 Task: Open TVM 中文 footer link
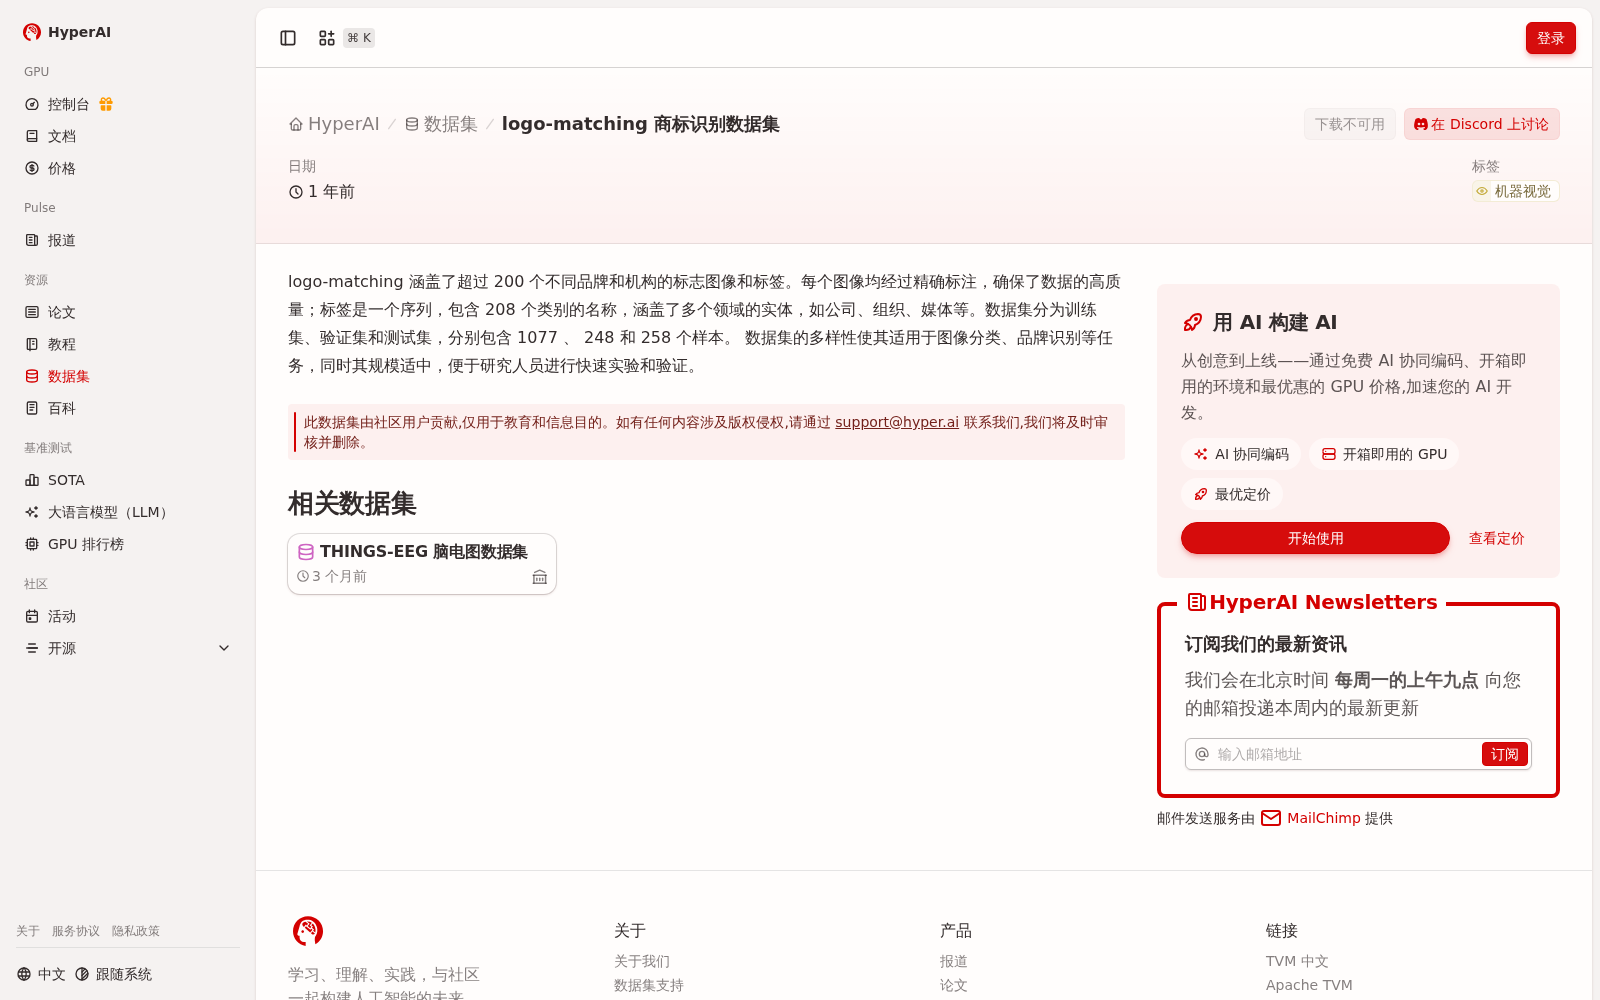point(1297,961)
